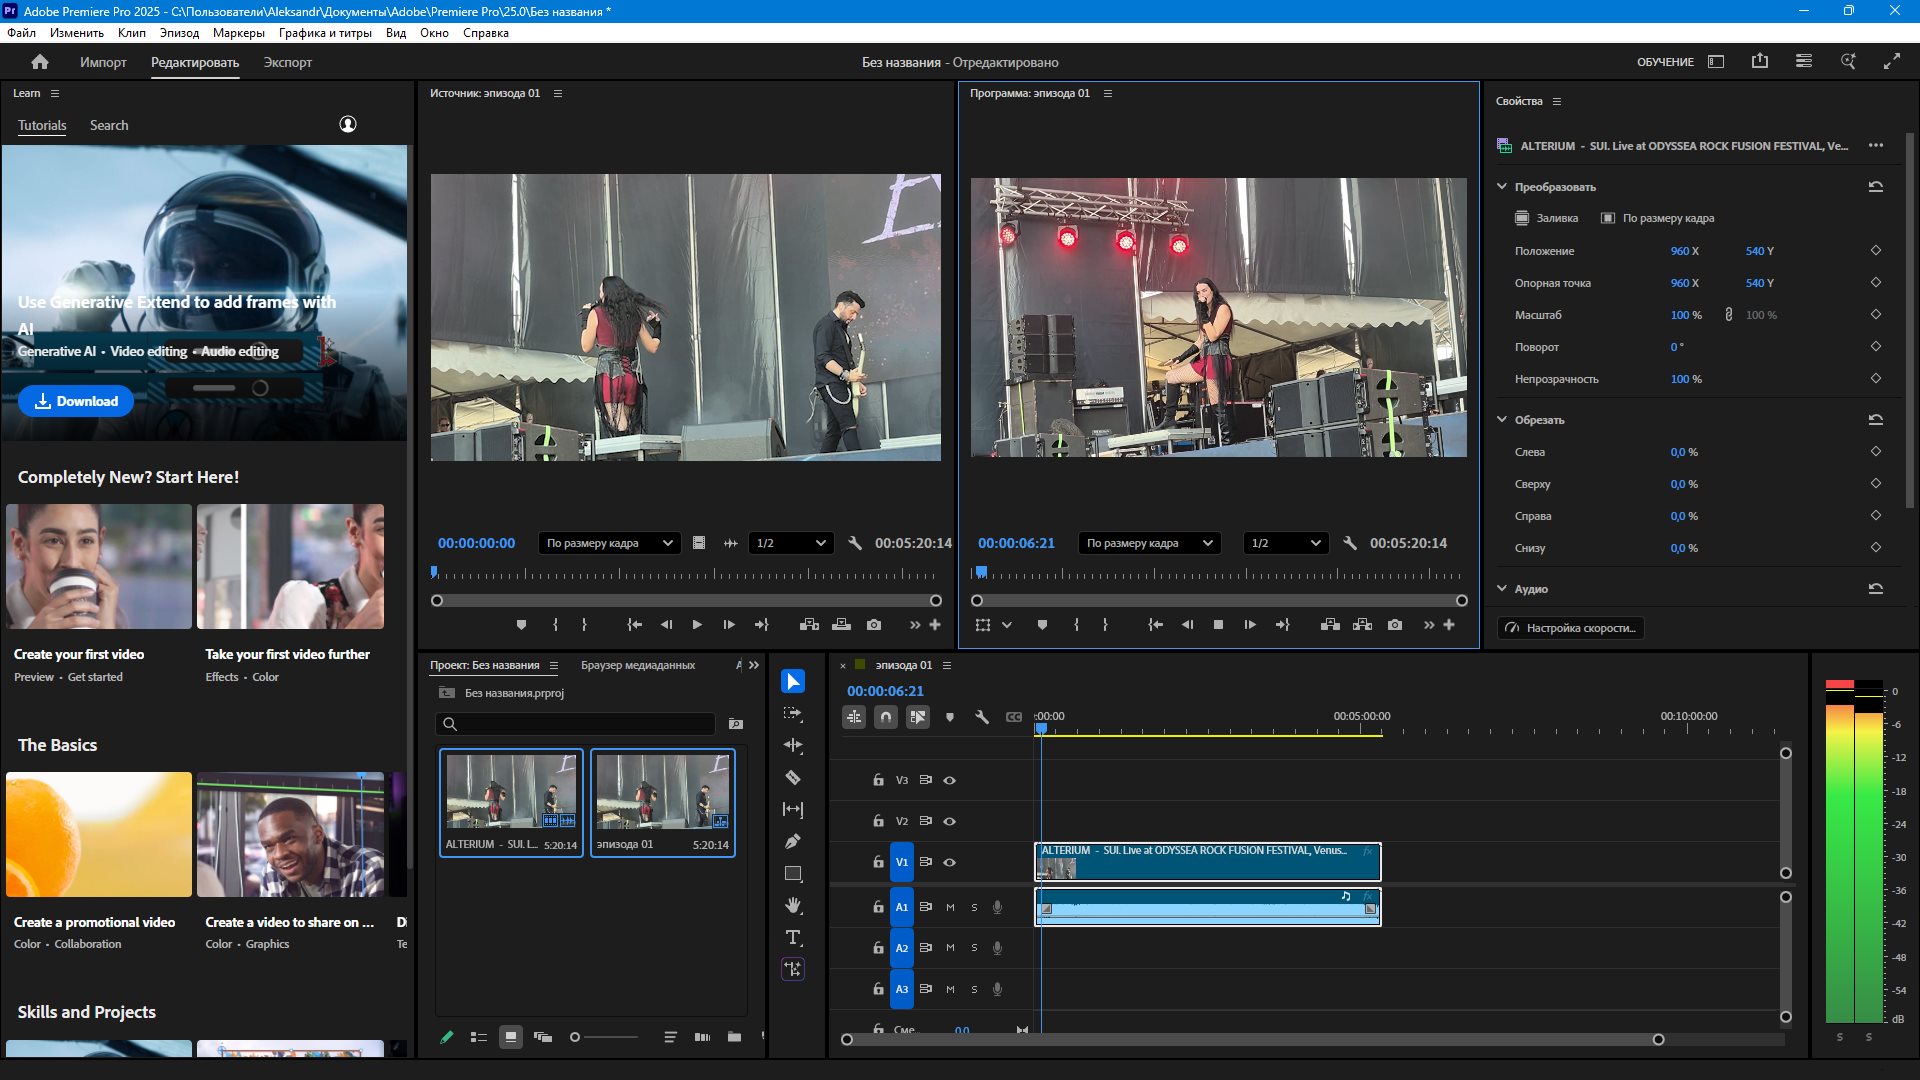Image resolution: width=1920 pixels, height=1080 pixels.
Task: Collapse the Обрезать section
Action: [1502, 420]
